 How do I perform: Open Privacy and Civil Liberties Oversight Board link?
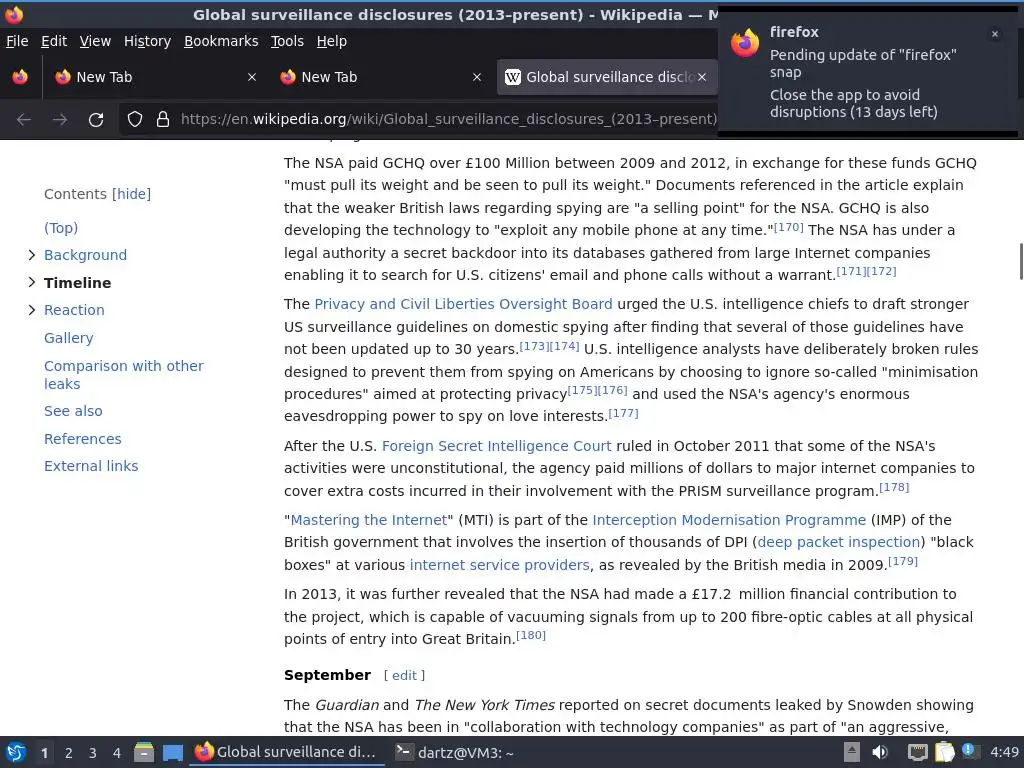tap(463, 304)
